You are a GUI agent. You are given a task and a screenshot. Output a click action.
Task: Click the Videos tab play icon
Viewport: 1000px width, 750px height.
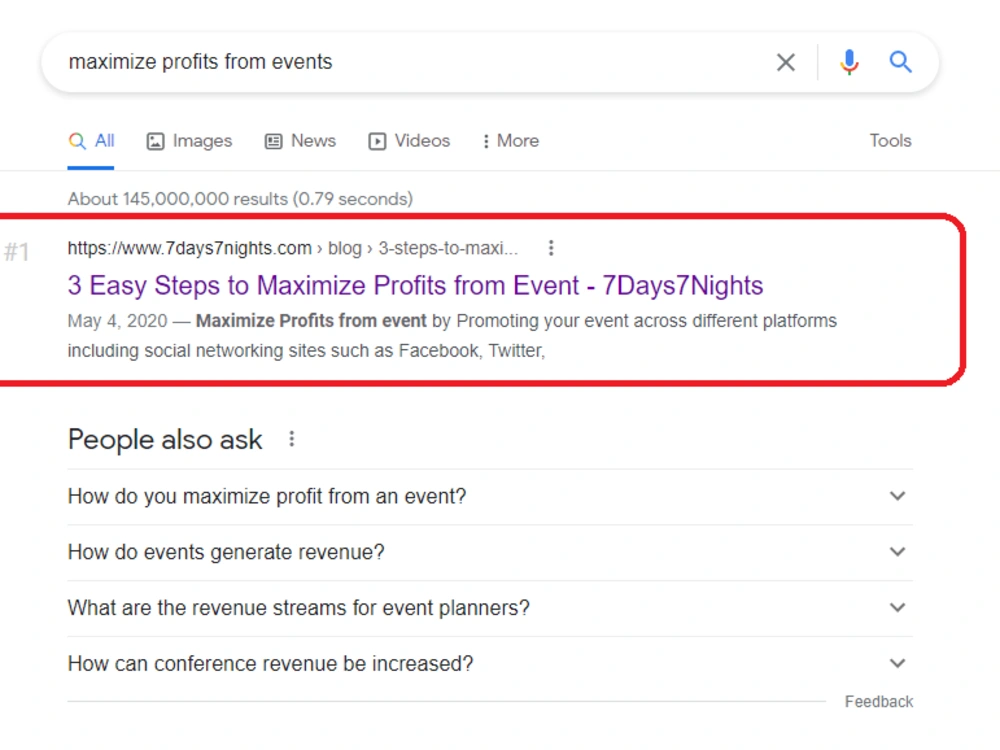(377, 141)
